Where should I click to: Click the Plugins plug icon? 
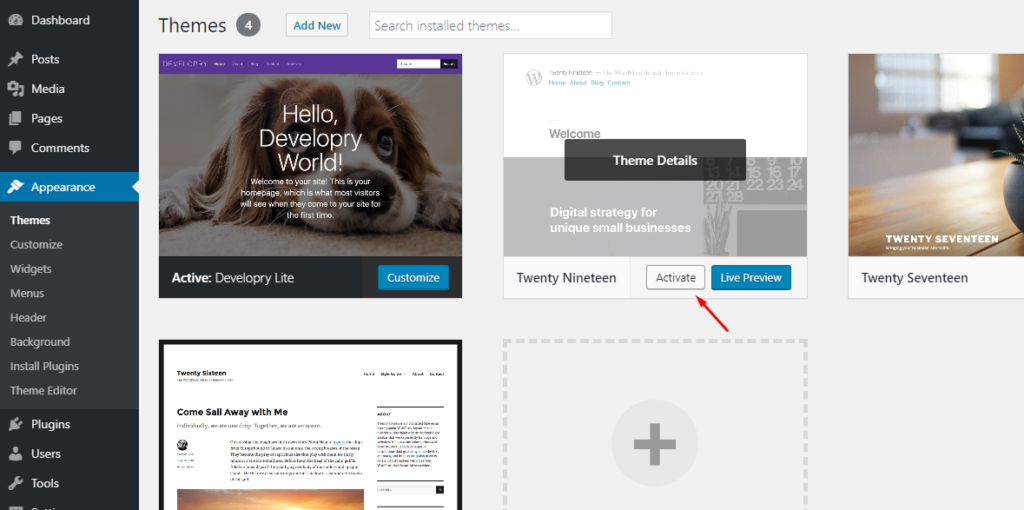(16, 424)
